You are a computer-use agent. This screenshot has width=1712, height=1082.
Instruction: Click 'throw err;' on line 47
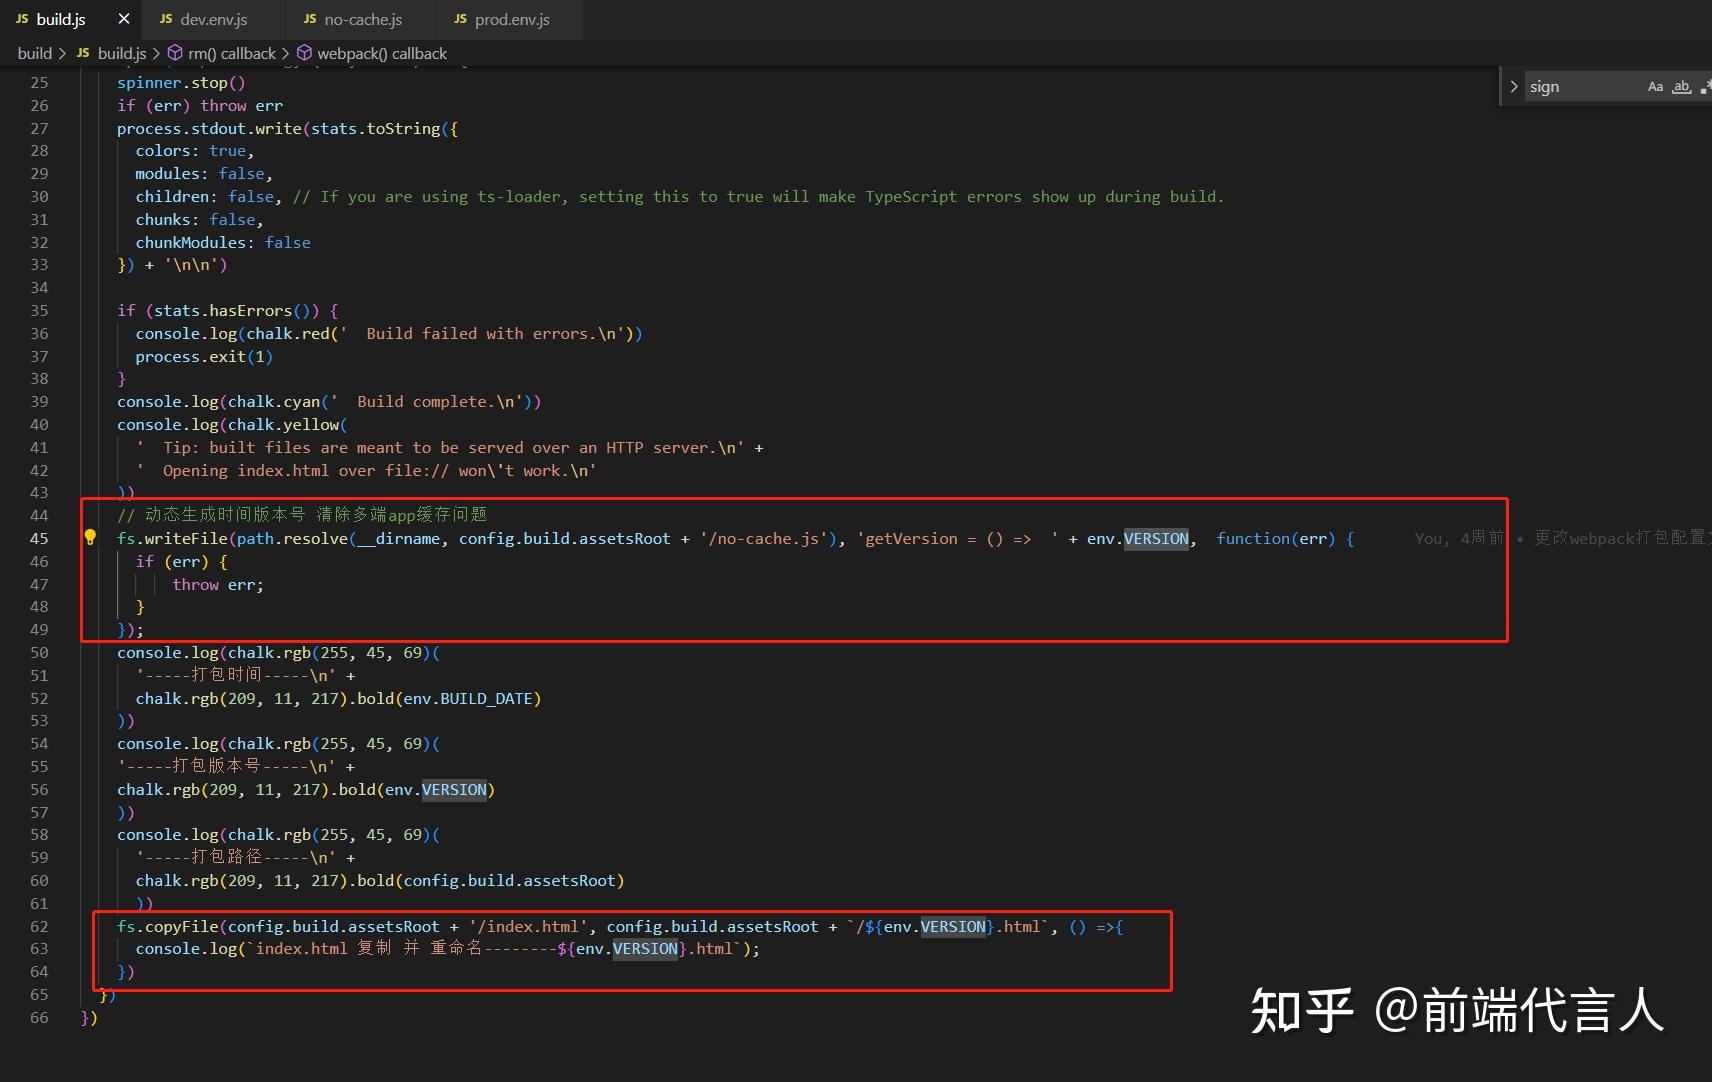click(x=218, y=584)
